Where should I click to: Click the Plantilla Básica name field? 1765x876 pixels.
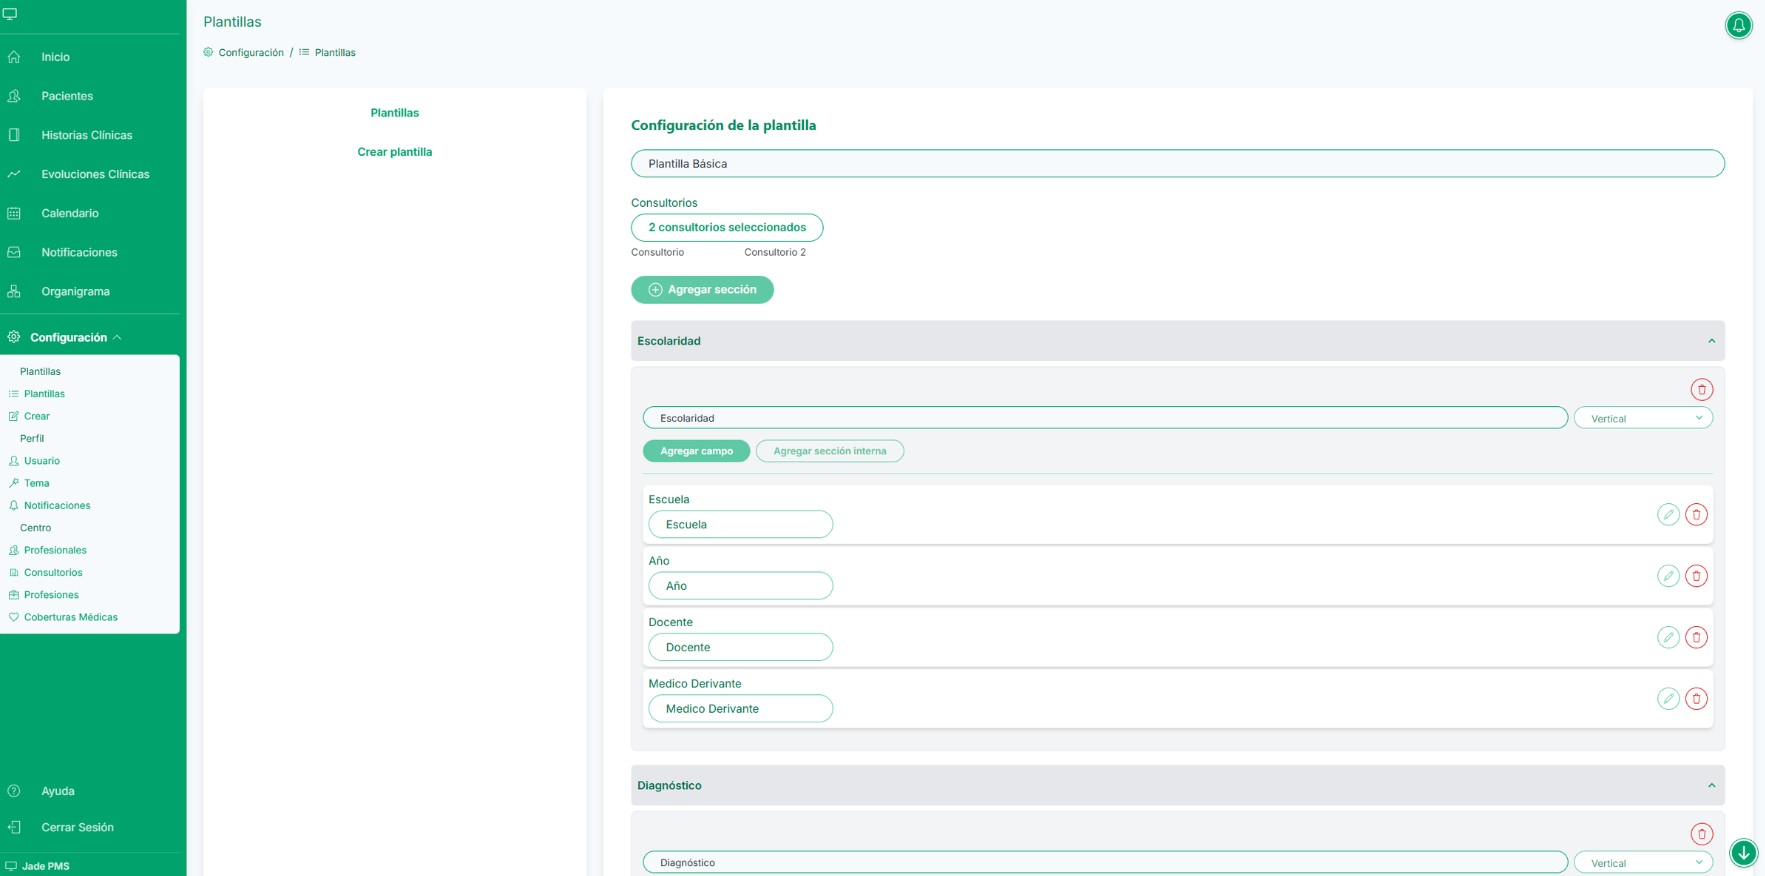(x=1178, y=164)
